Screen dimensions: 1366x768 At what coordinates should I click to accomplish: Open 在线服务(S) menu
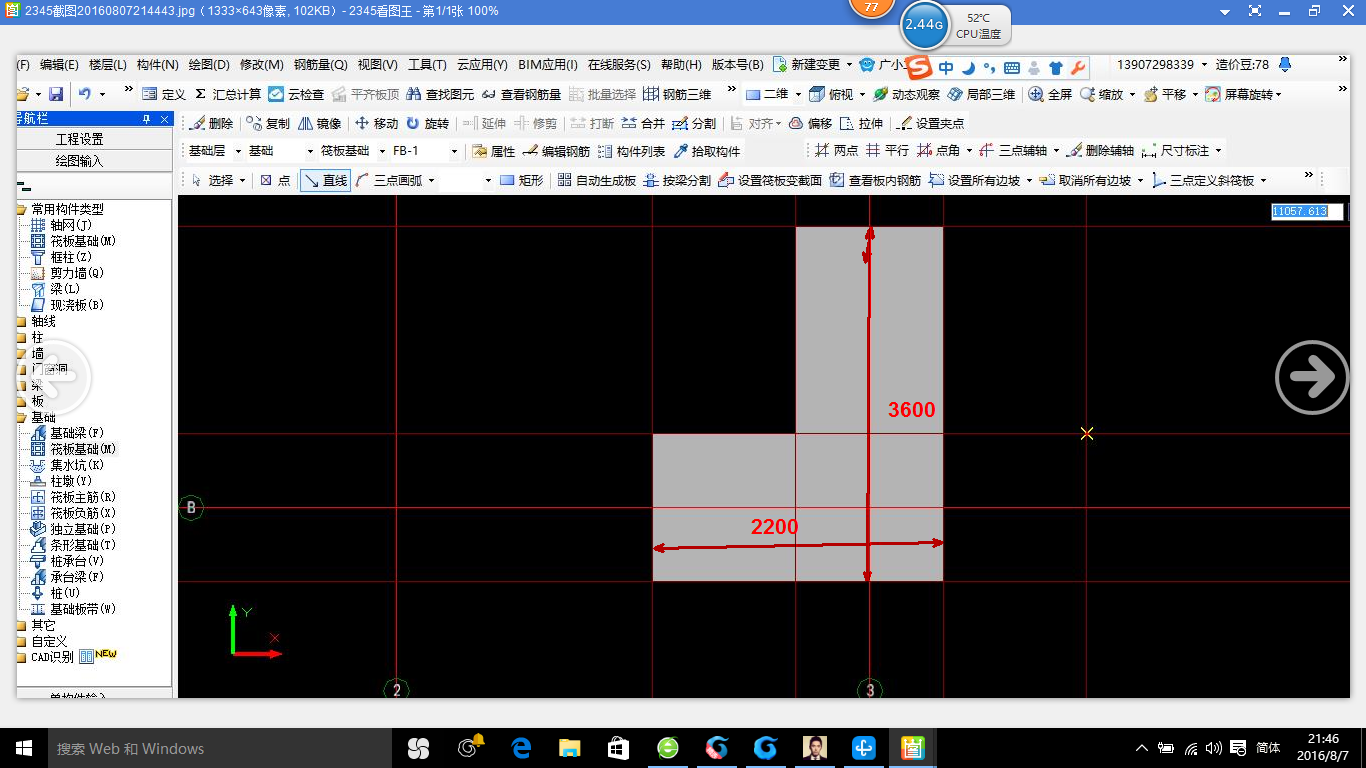tap(619, 64)
